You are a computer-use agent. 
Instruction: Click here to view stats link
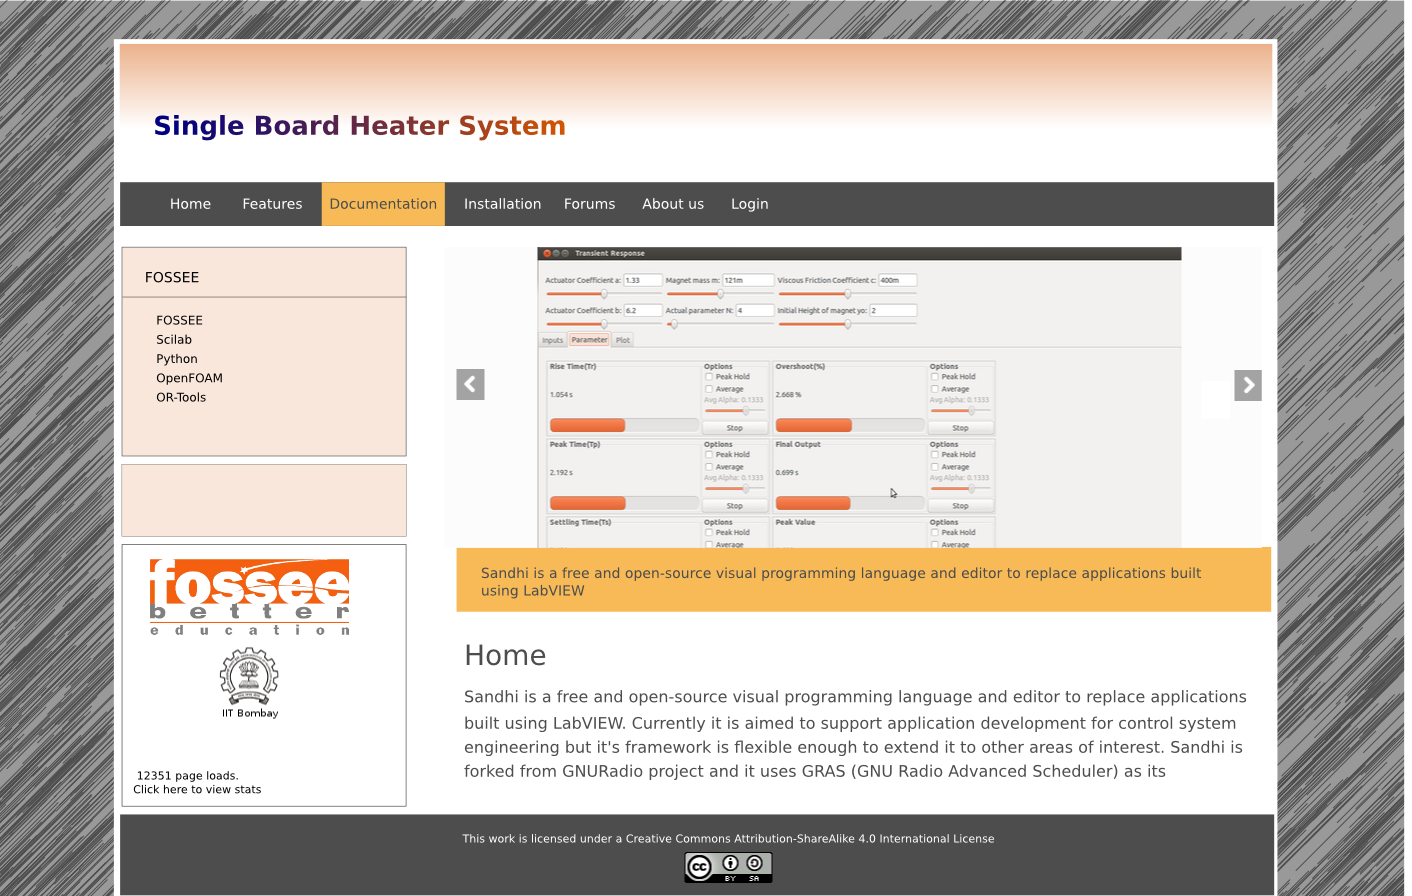click(x=197, y=790)
